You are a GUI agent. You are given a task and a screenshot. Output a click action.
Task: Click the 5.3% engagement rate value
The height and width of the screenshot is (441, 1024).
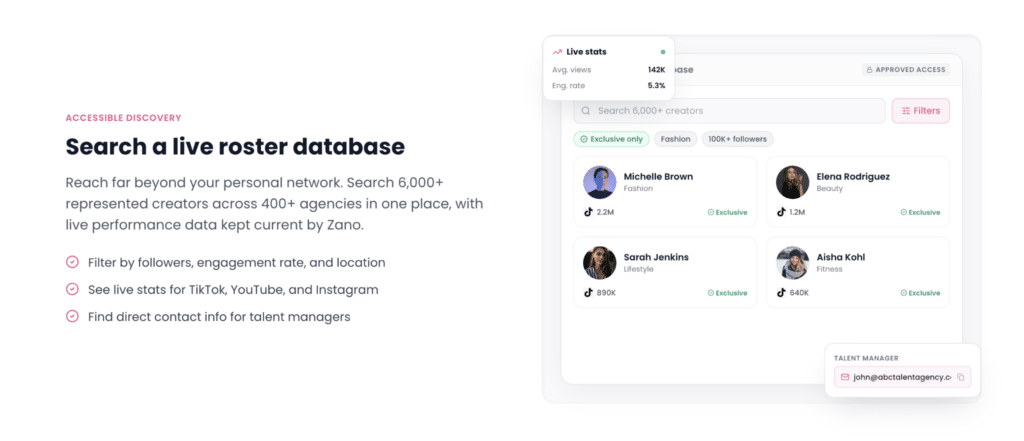(656, 86)
